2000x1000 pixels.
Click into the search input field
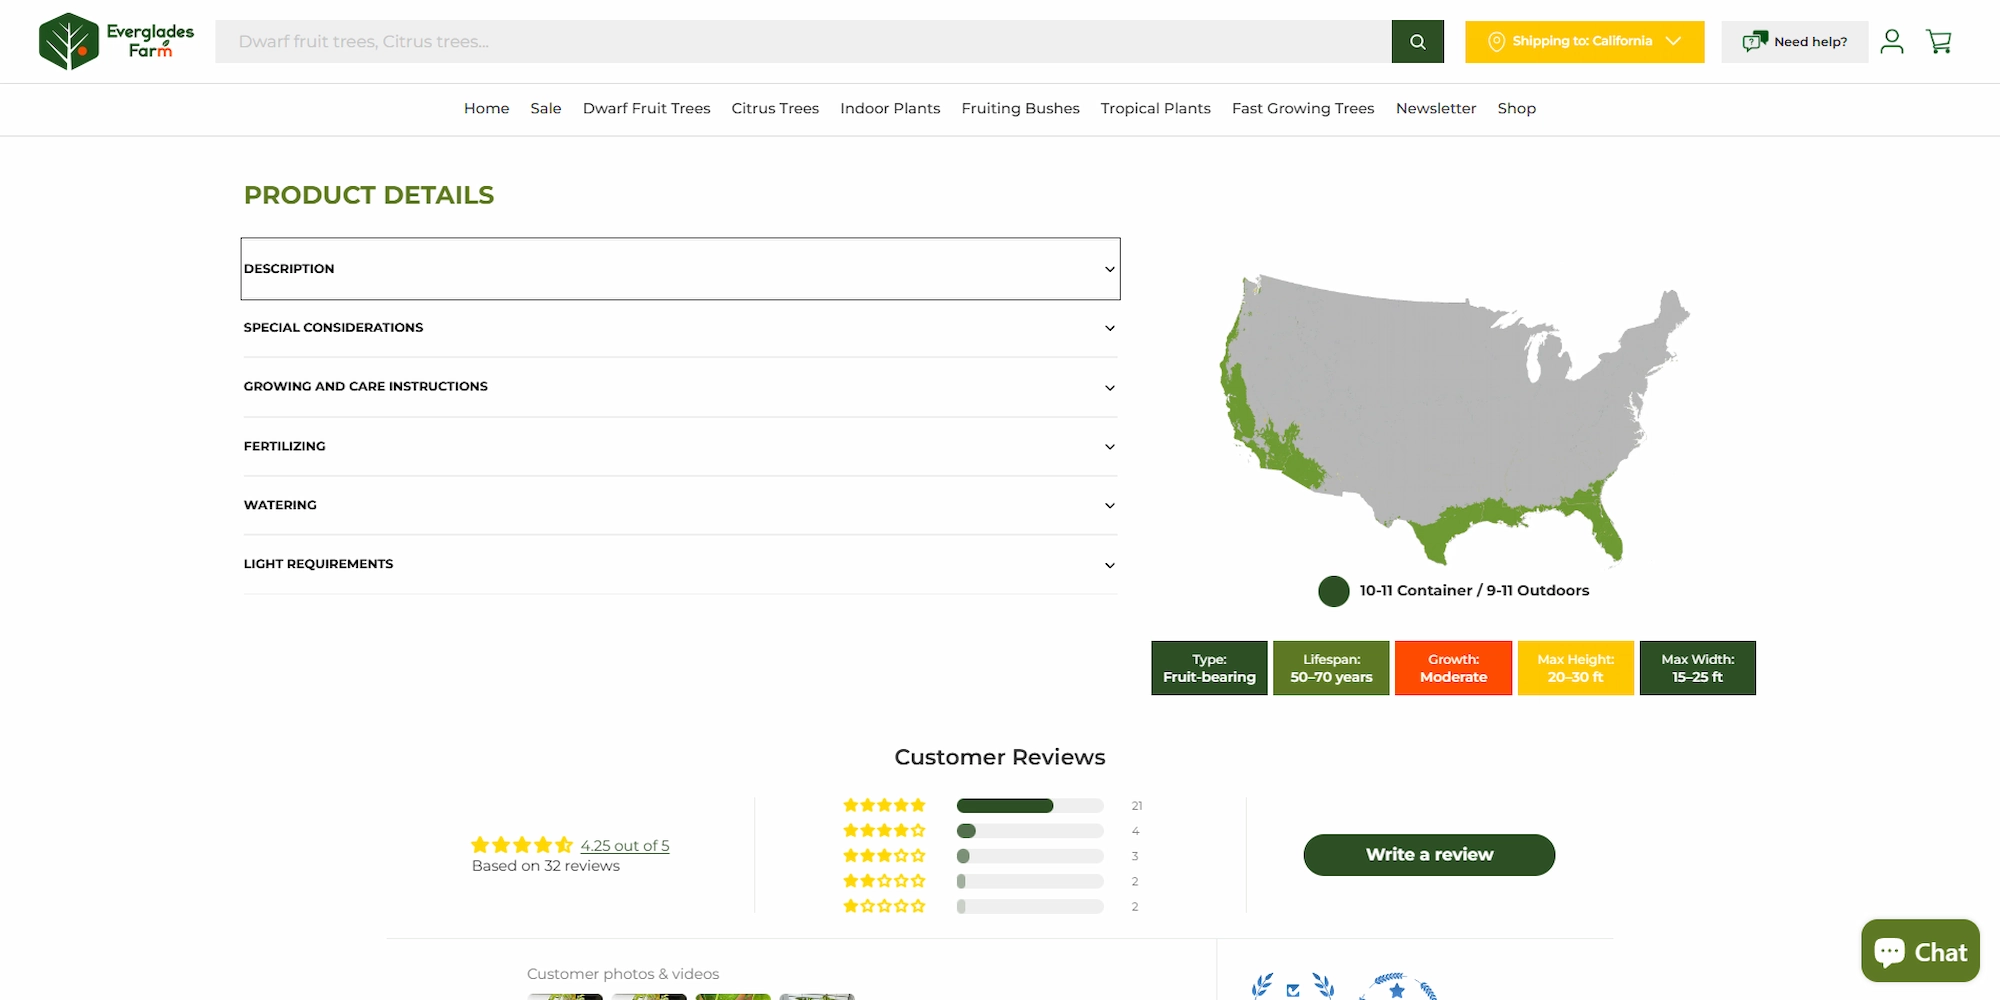802,42
